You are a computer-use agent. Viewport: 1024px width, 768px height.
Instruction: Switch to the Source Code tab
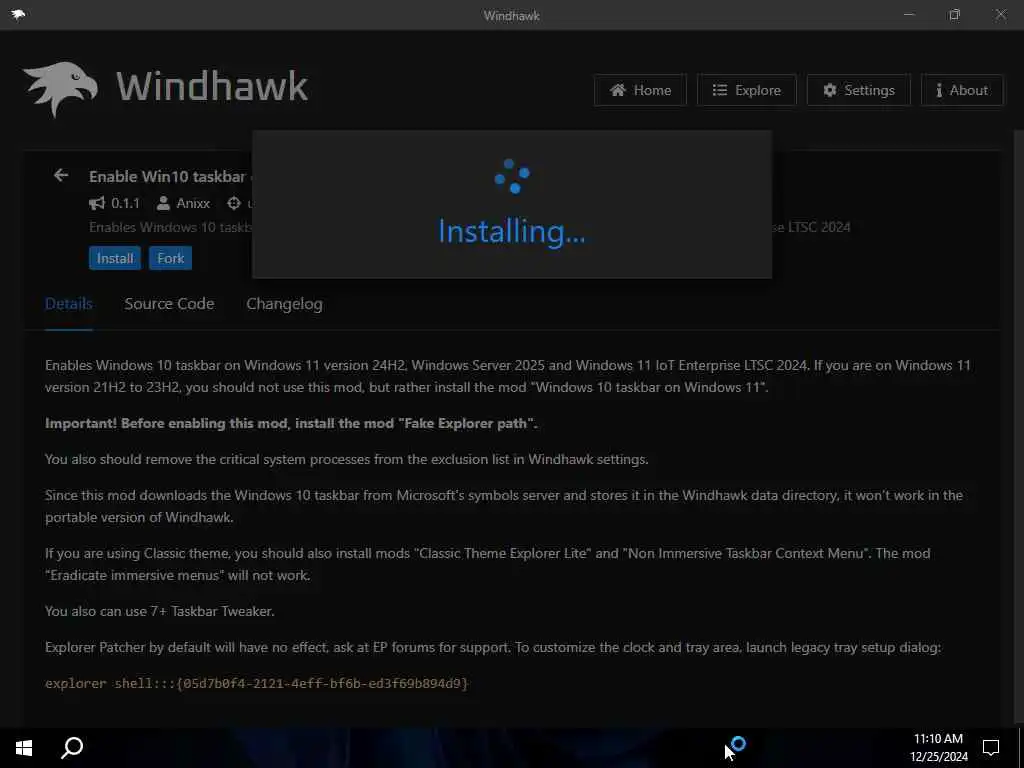[x=169, y=304]
